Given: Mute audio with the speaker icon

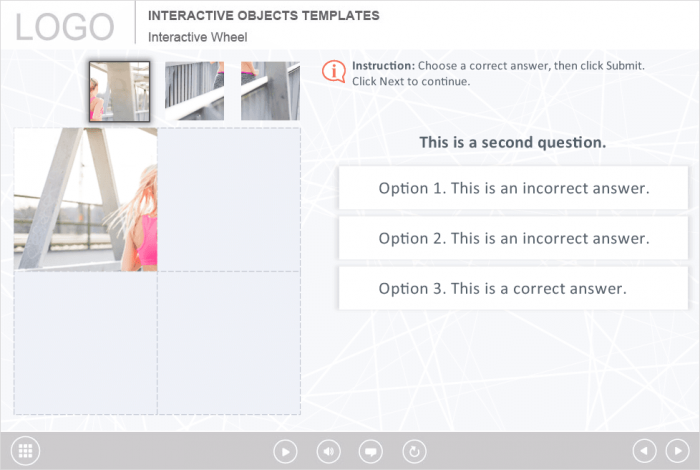Looking at the screenshot, I should pyautogui.click(x=328, y=452).
